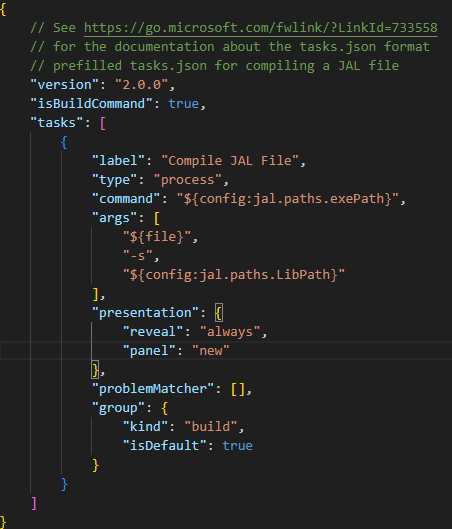Screen dimensions: 452x529
Task: Click the ${config:jal.paths.LibPath} argument
Action: point(234,275)
